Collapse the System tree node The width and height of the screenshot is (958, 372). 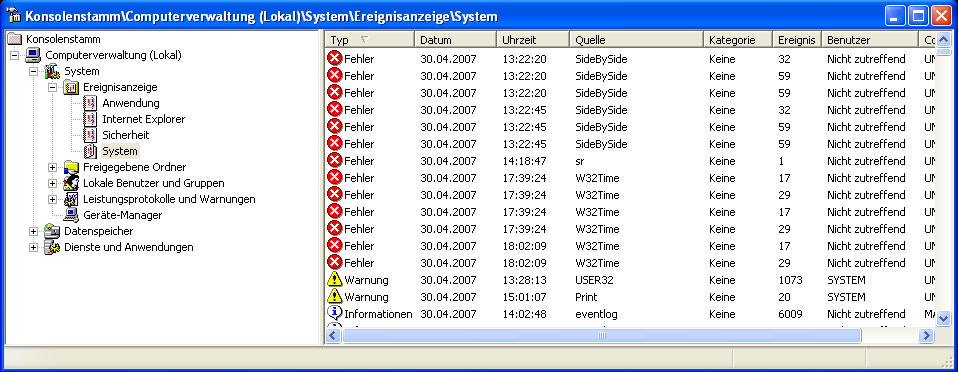(34, 71)
